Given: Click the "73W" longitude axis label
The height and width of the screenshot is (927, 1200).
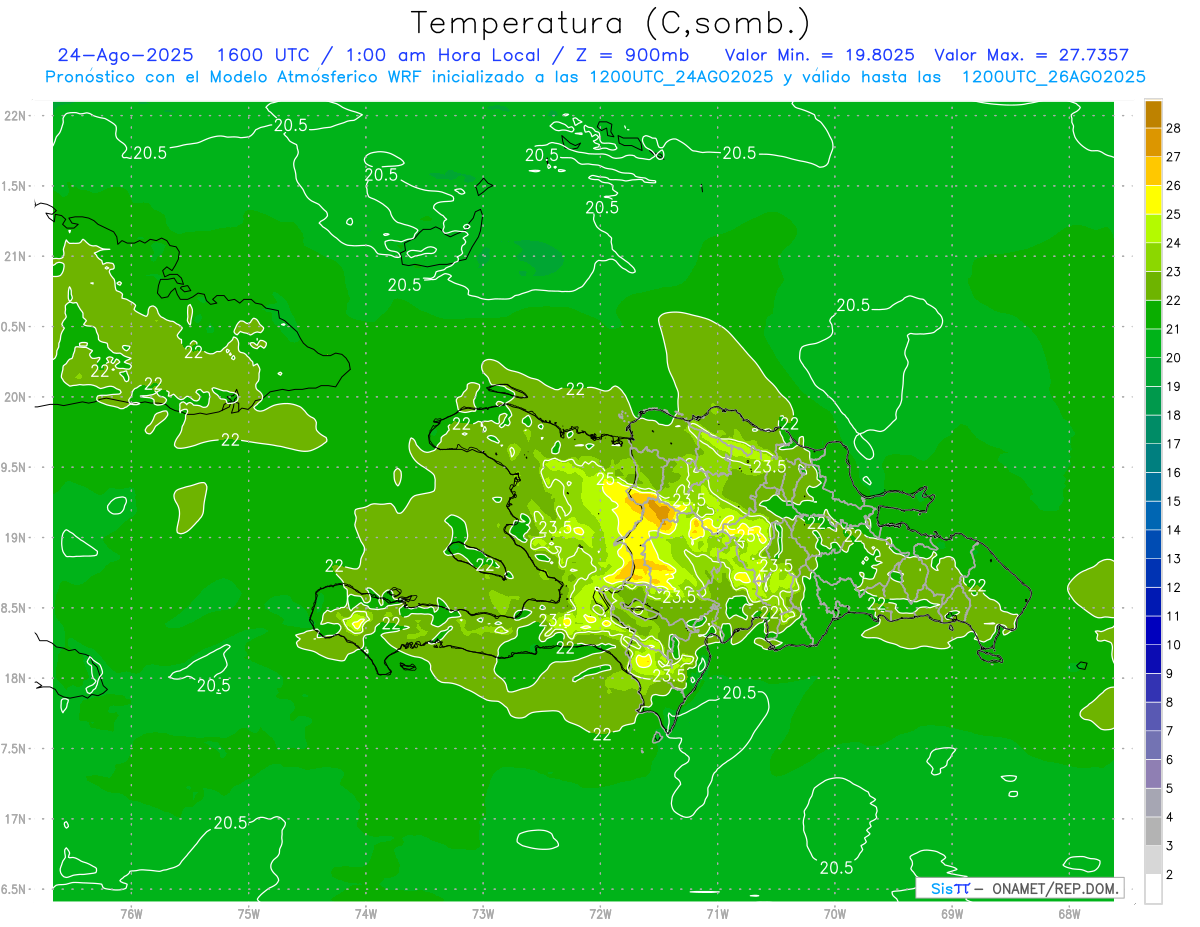Looking at the screenshot, I should pyautogui.click(x=483, y=913).
